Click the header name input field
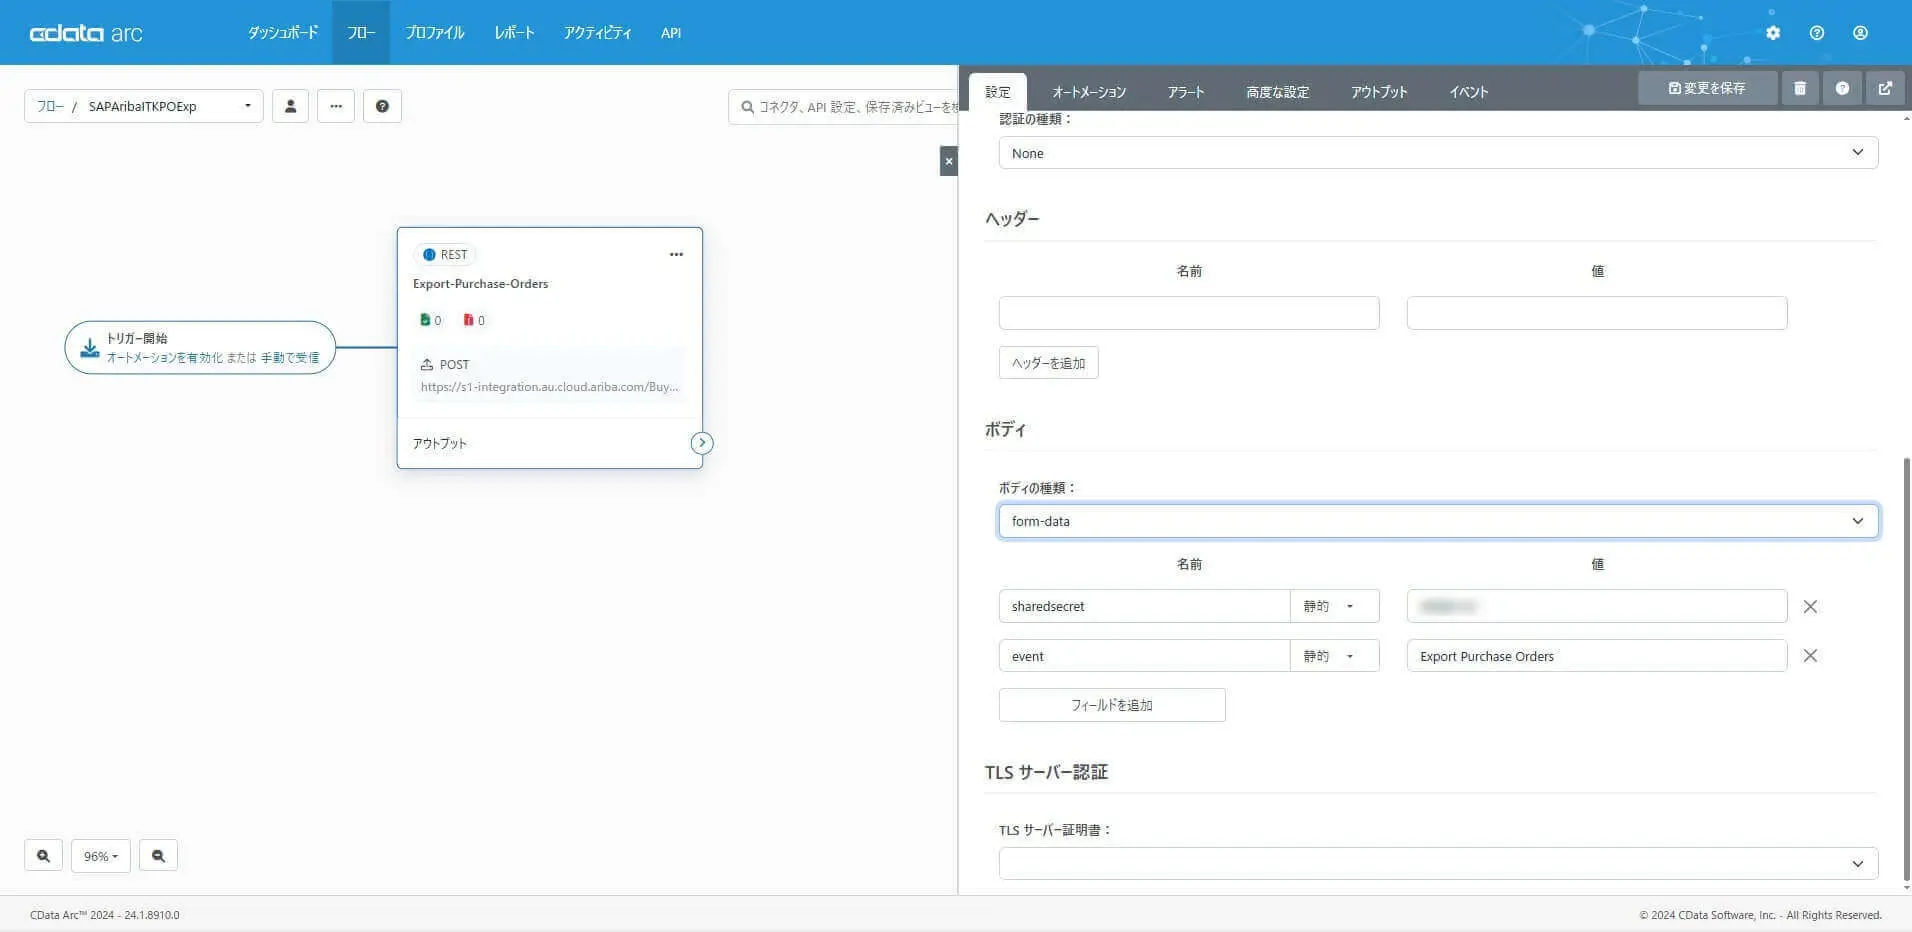 (1189, 313)
